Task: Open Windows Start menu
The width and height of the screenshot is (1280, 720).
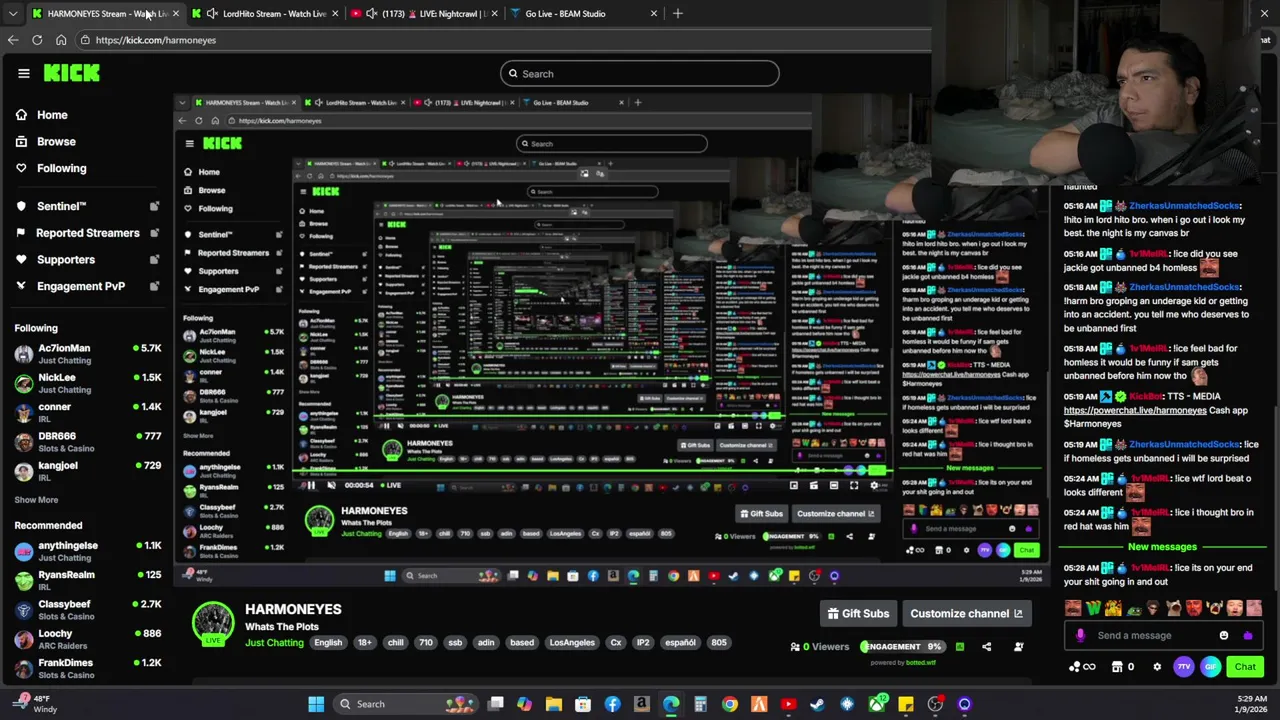Action: (x=316, y=704)
